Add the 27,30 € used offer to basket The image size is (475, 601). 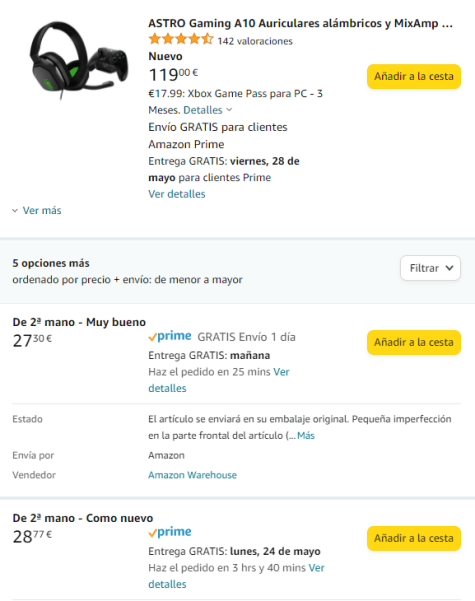414,342
